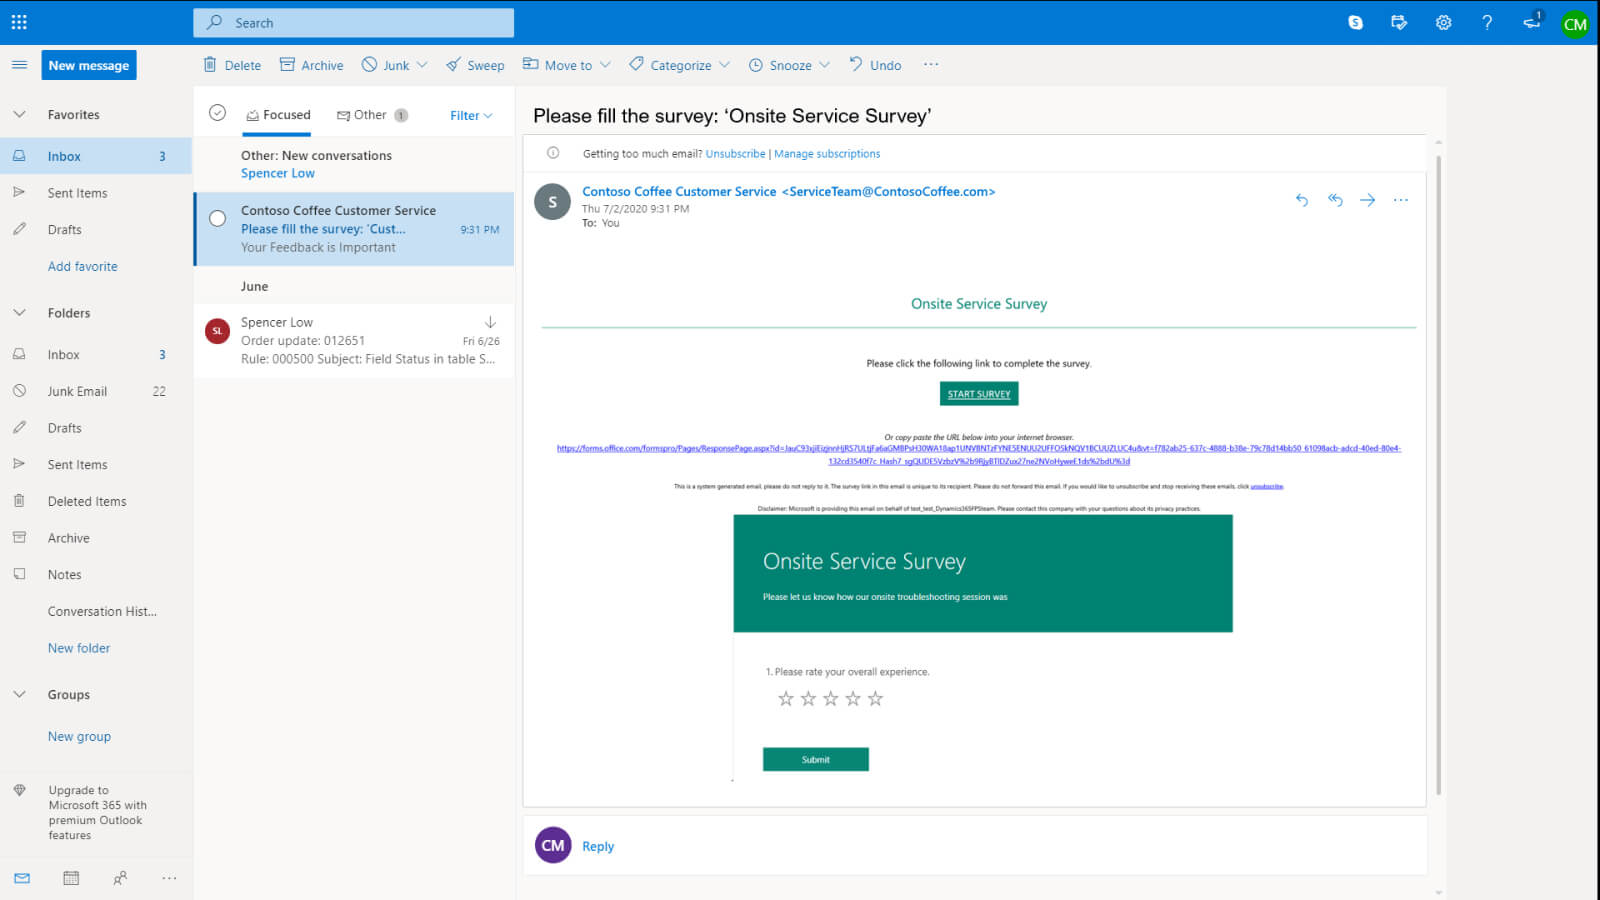Expand the Categorize dropdown
The height and width of the screenshot is (900, 1600).
click(x=724, y=65)
